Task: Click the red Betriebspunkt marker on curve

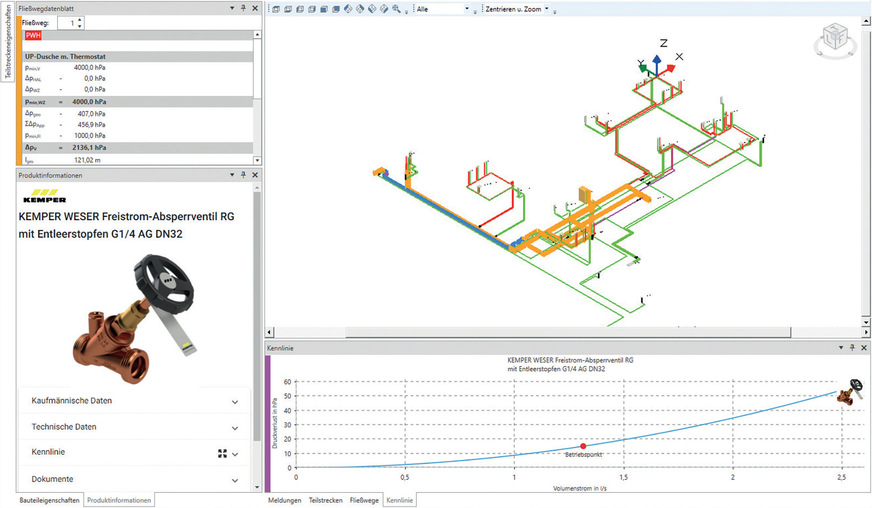Action: click(x=583, y=446)
